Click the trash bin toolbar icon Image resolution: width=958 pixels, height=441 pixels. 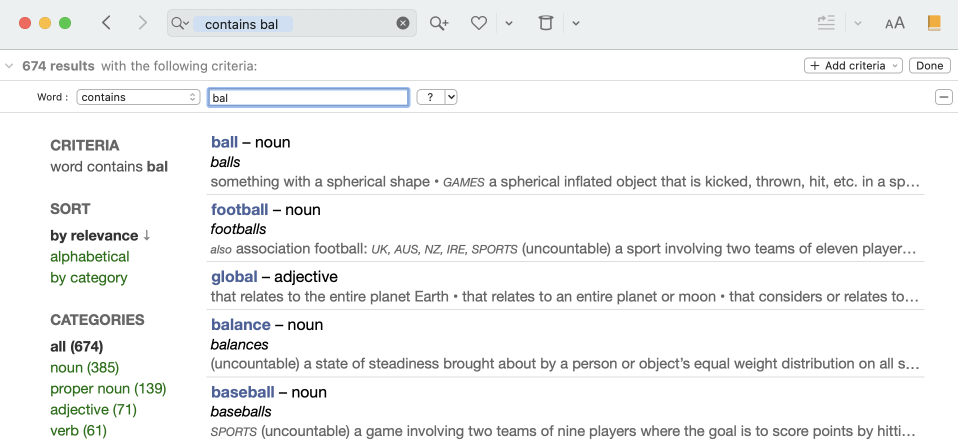click(x=545, y=23)
